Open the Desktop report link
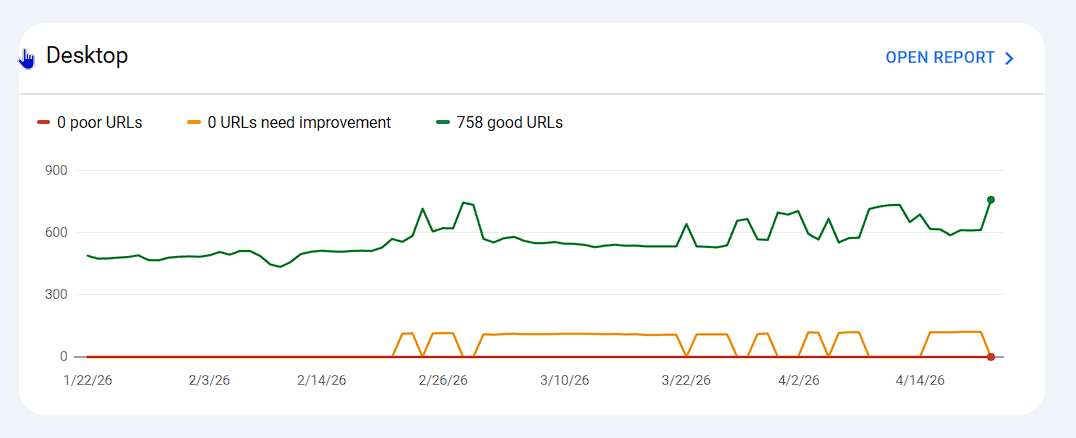 coord(940,58)
